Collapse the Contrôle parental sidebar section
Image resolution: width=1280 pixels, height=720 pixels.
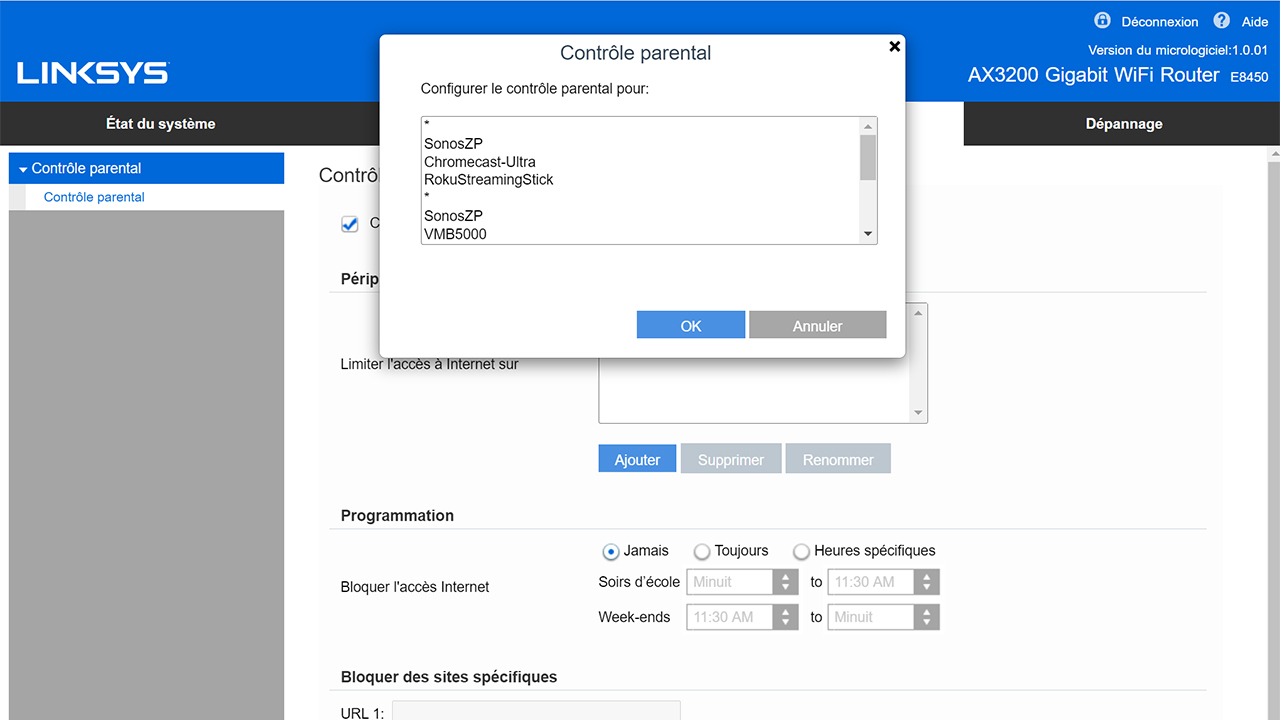(x=146, y=168)
